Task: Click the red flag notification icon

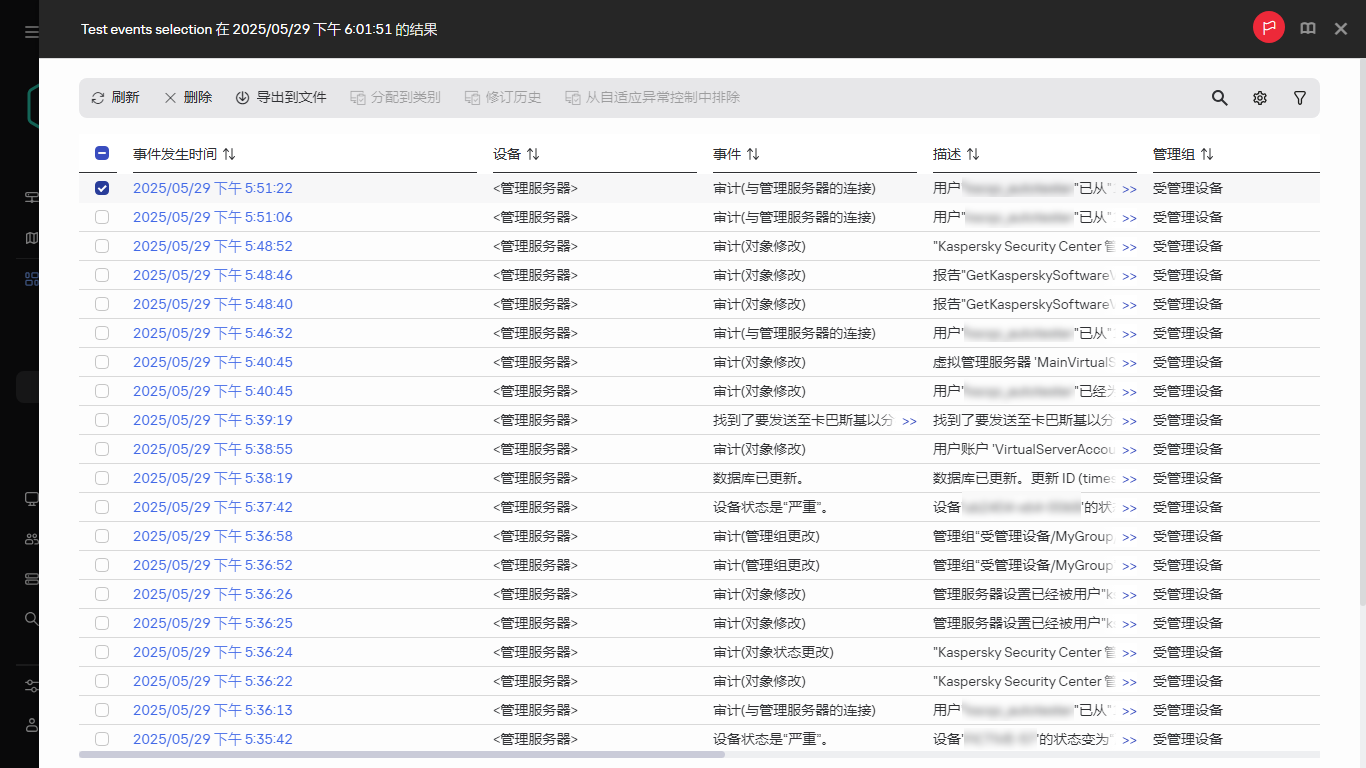Action: pos(1268,28)
